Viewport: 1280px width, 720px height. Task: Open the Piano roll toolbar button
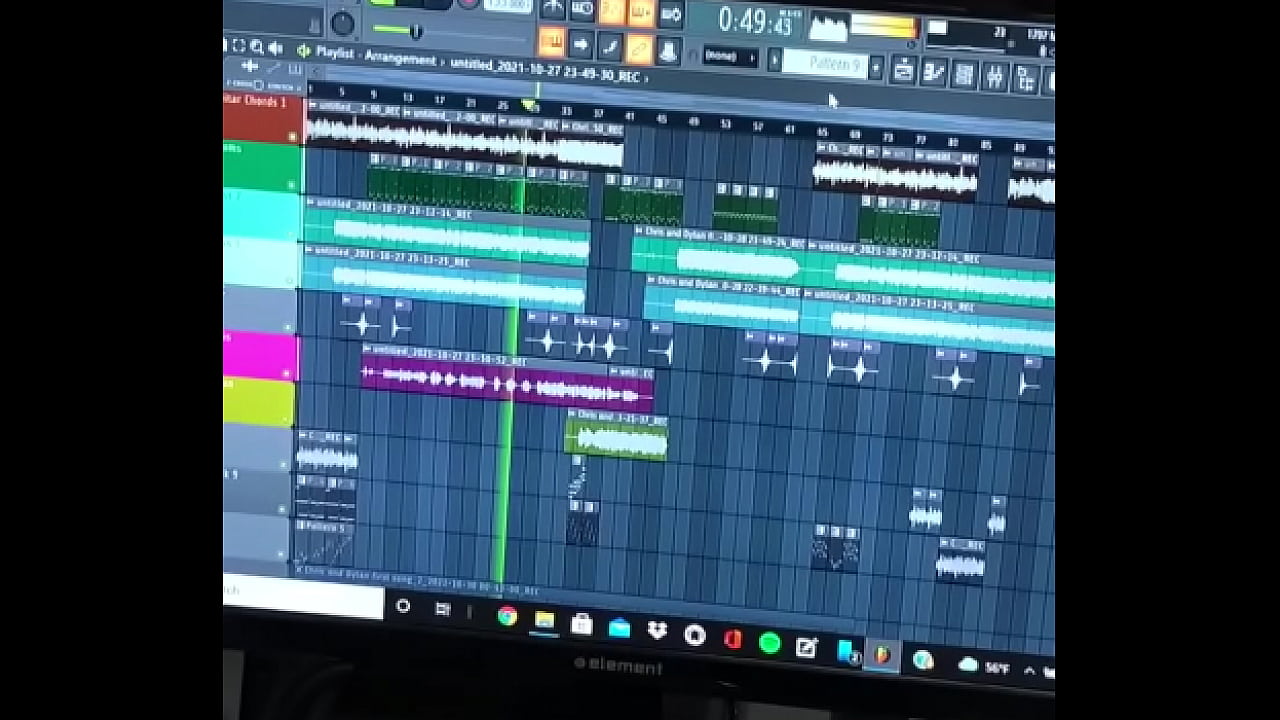934,72
